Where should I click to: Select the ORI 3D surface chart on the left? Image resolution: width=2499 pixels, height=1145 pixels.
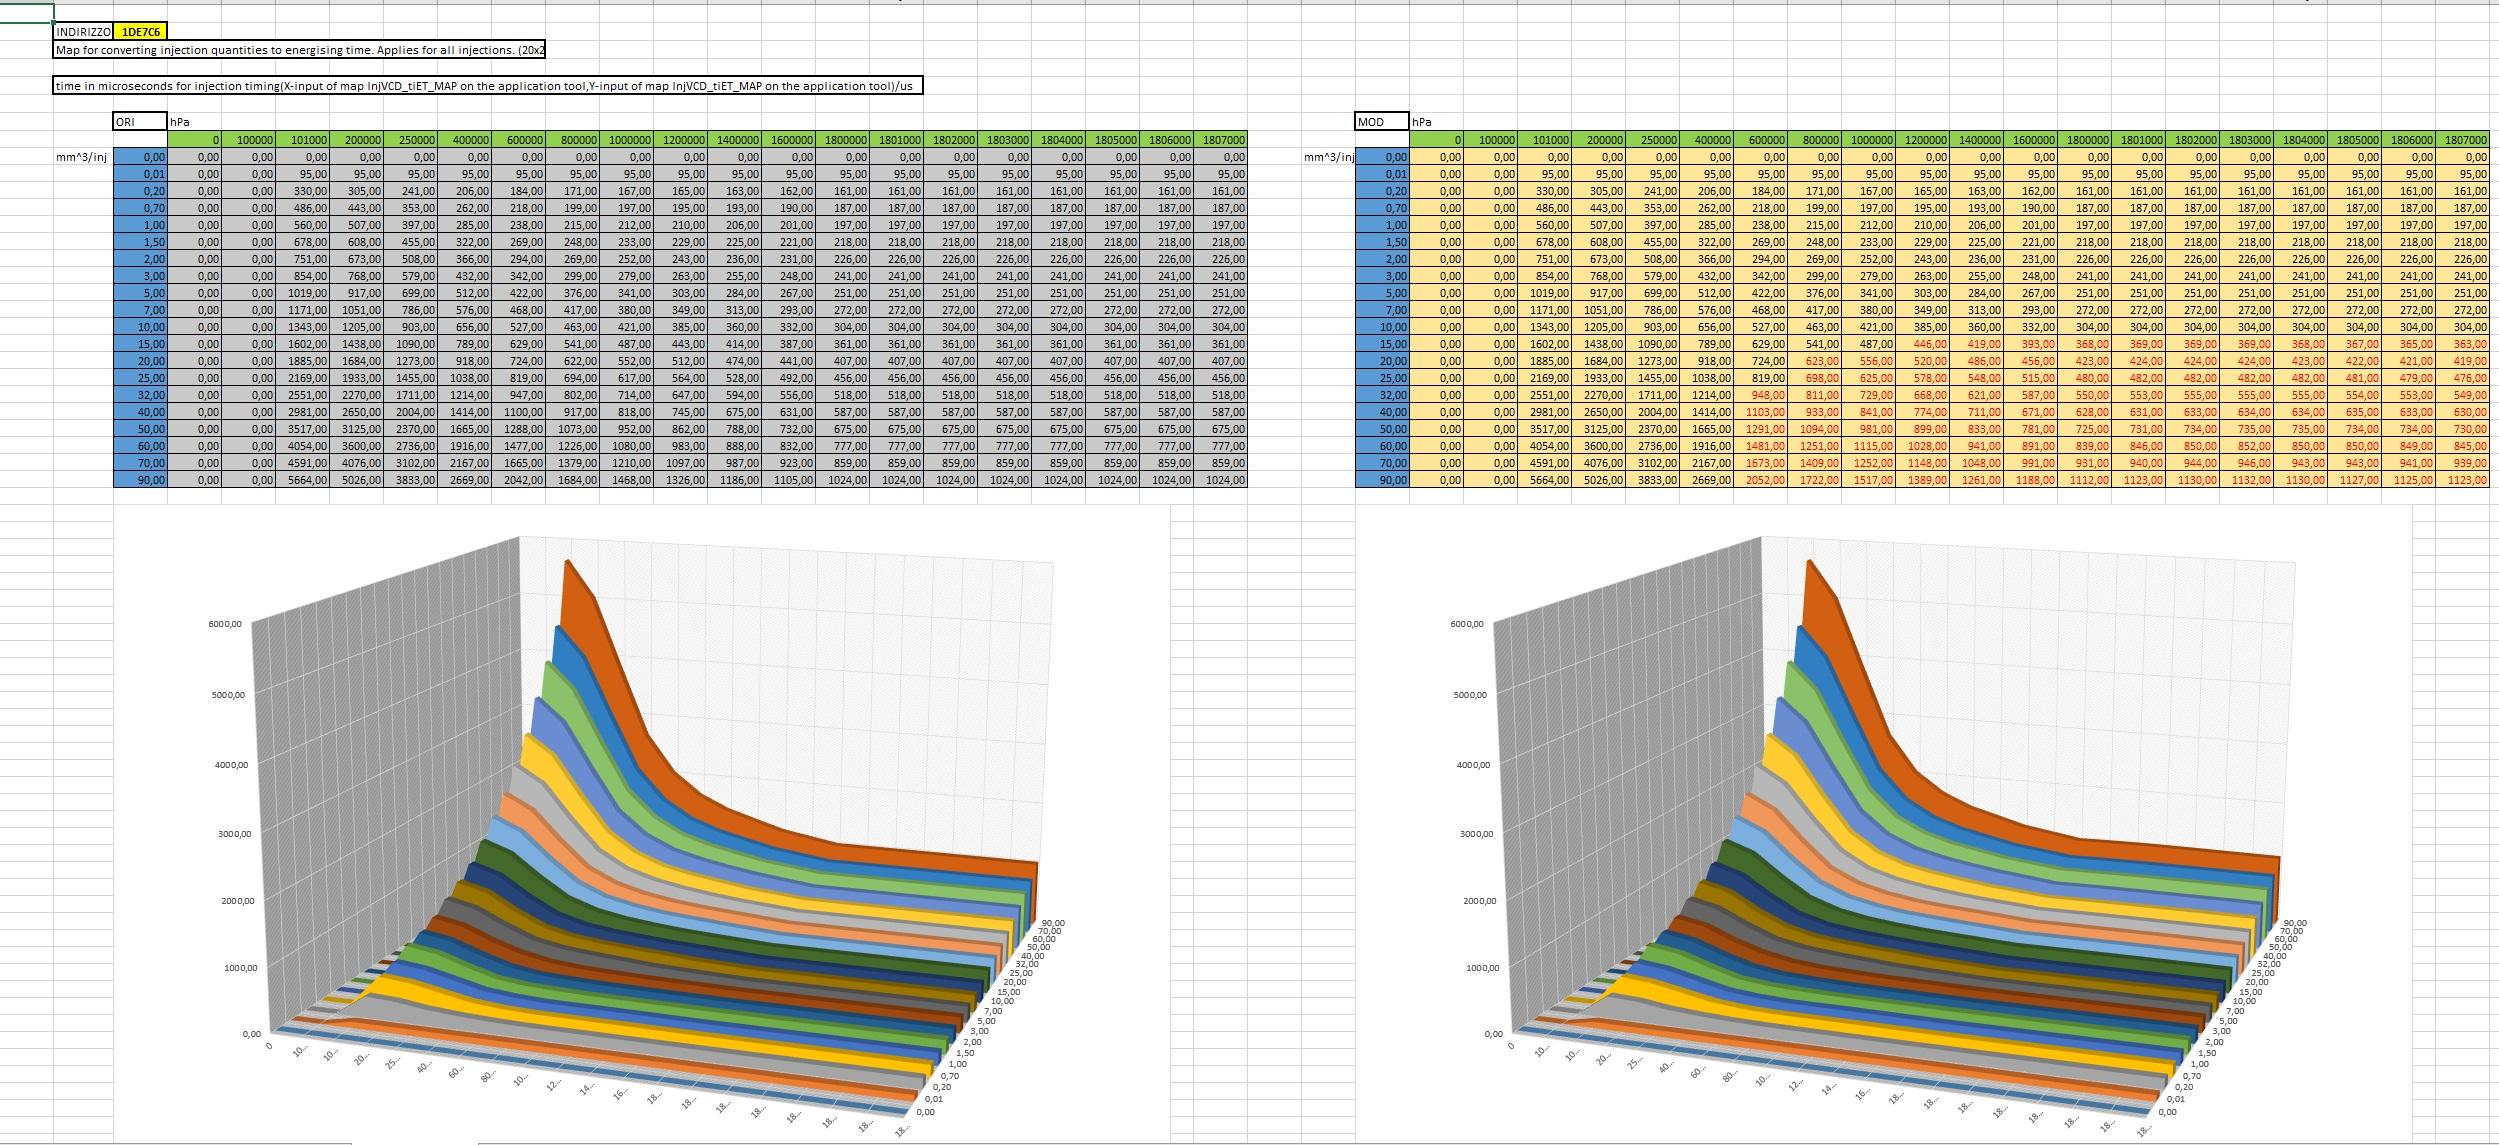[641, 823]
